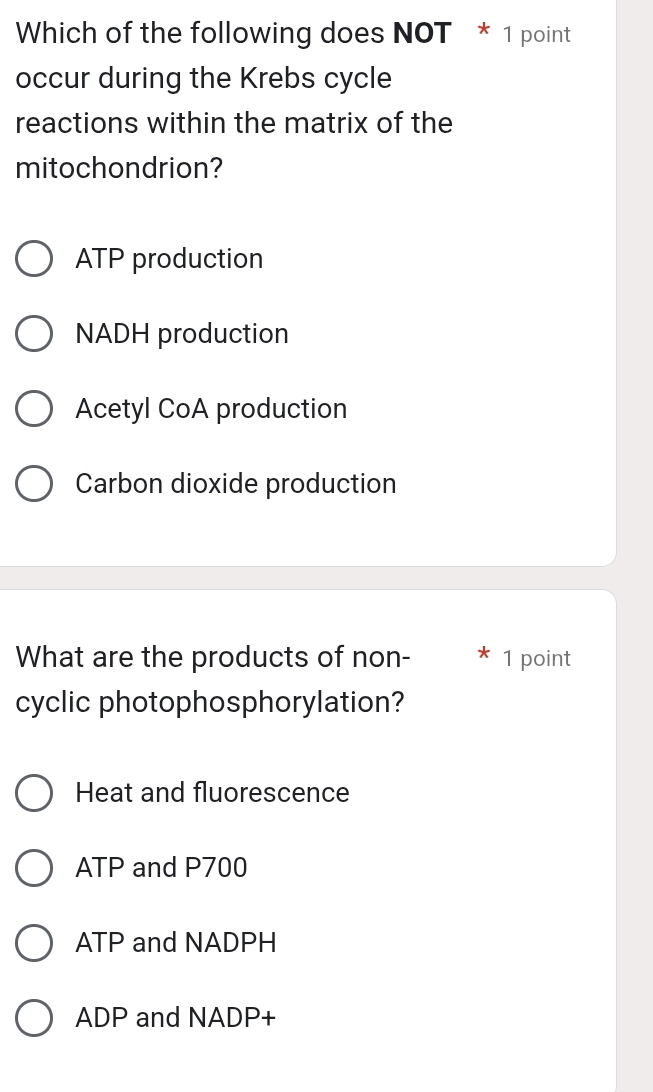
Task: Click the photophosphorylation question text
Action: tap(210, 678)
